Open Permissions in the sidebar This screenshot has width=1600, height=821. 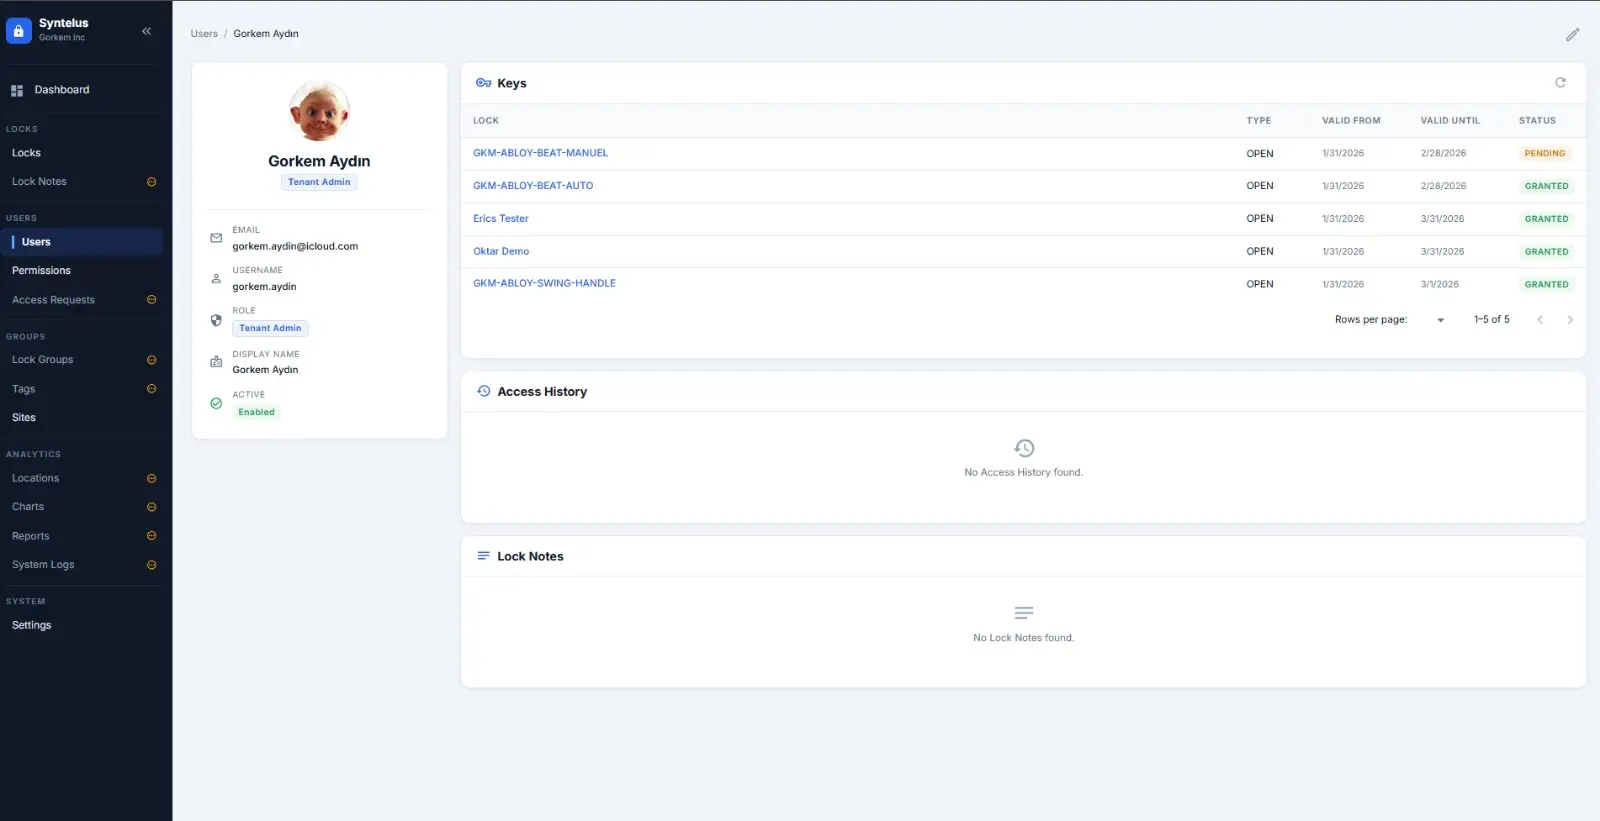click(x=41, y=271)
